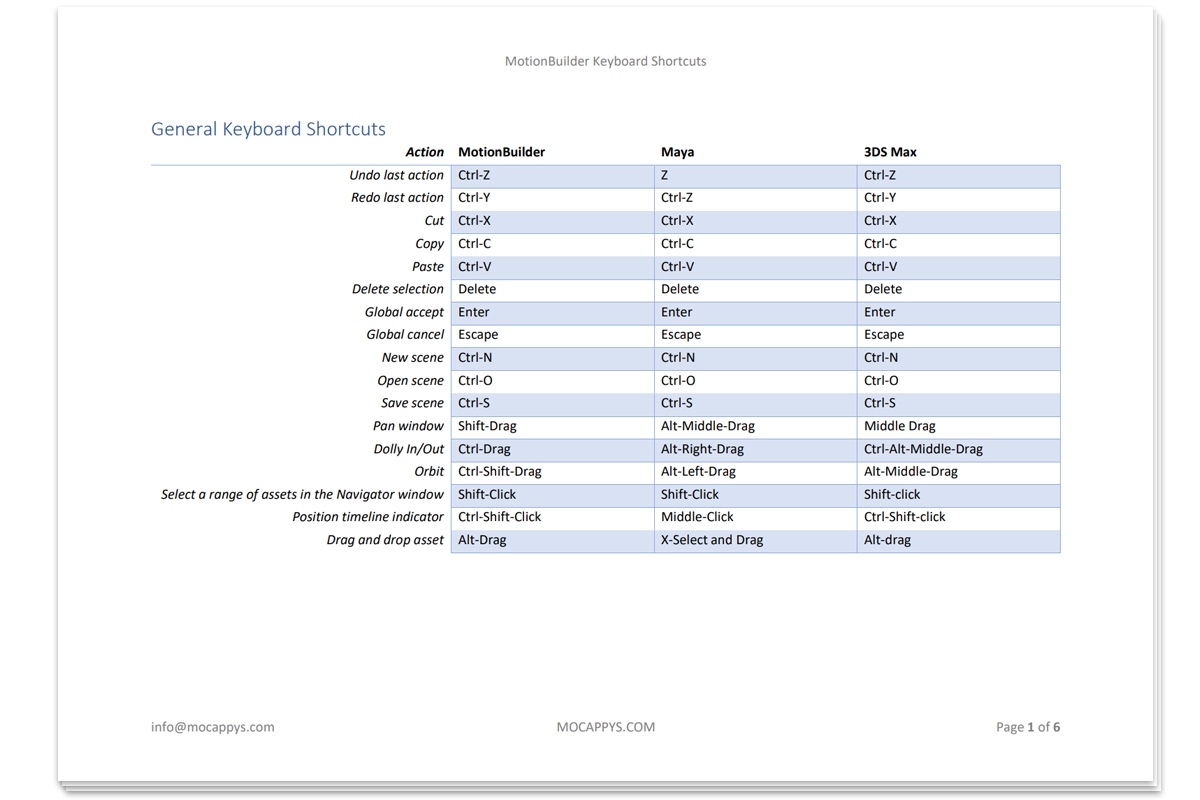This screenshot has height=800, width=1200.
Task: Select the Maya column header
Action: 677,152
